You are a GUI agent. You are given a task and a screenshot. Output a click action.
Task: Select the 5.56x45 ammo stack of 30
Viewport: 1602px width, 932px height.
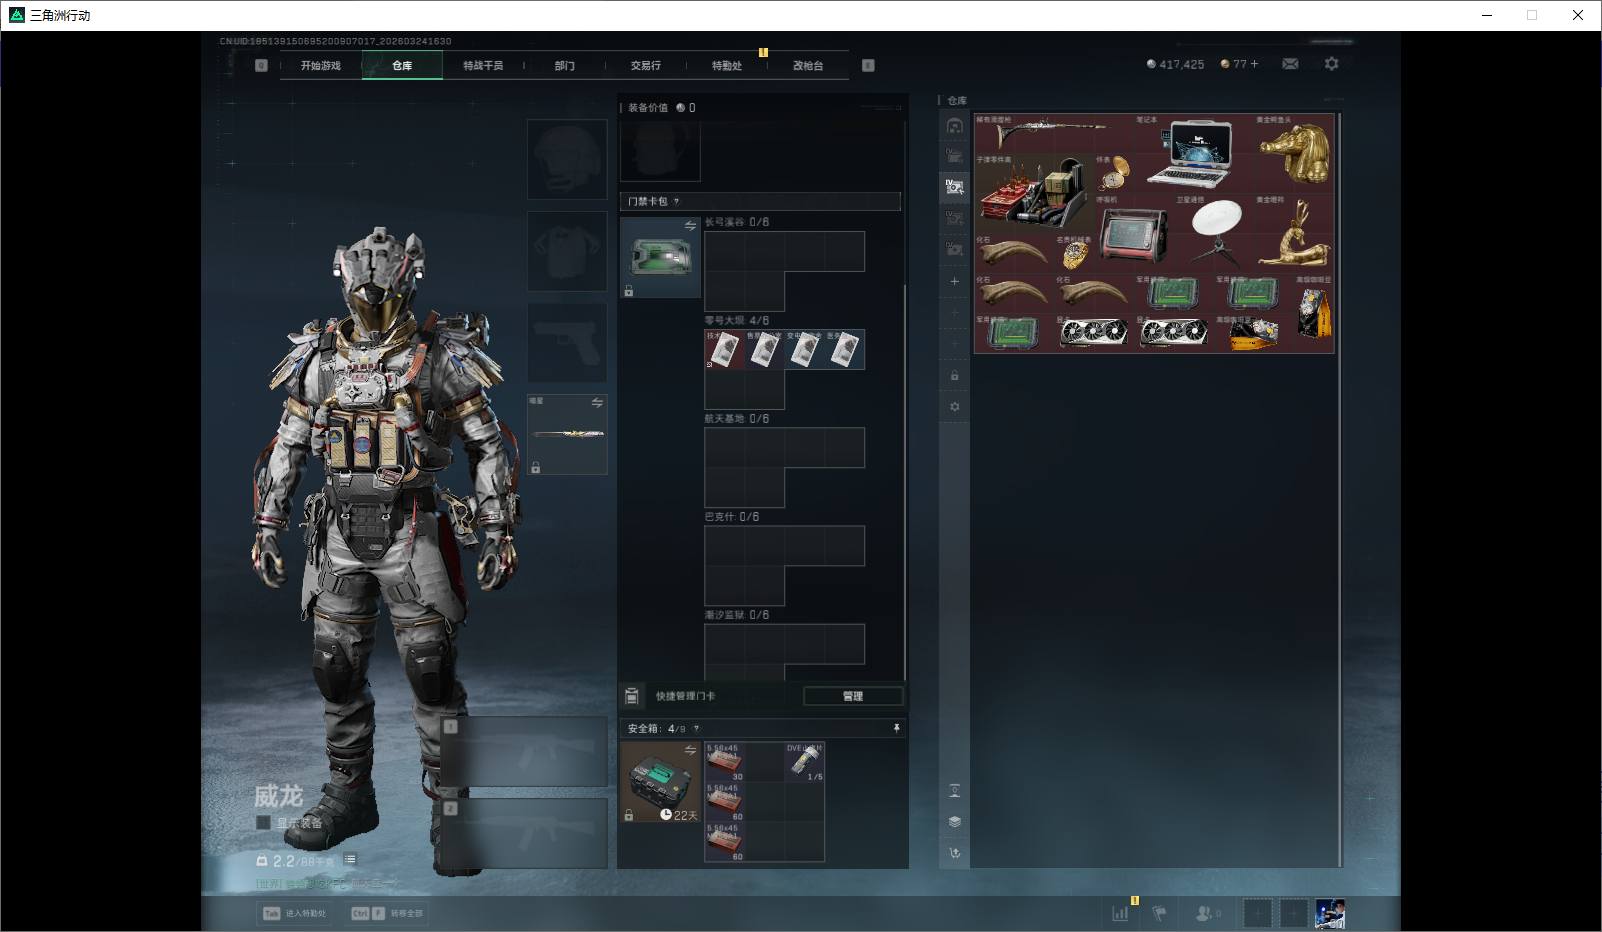[x=724, y=762]
